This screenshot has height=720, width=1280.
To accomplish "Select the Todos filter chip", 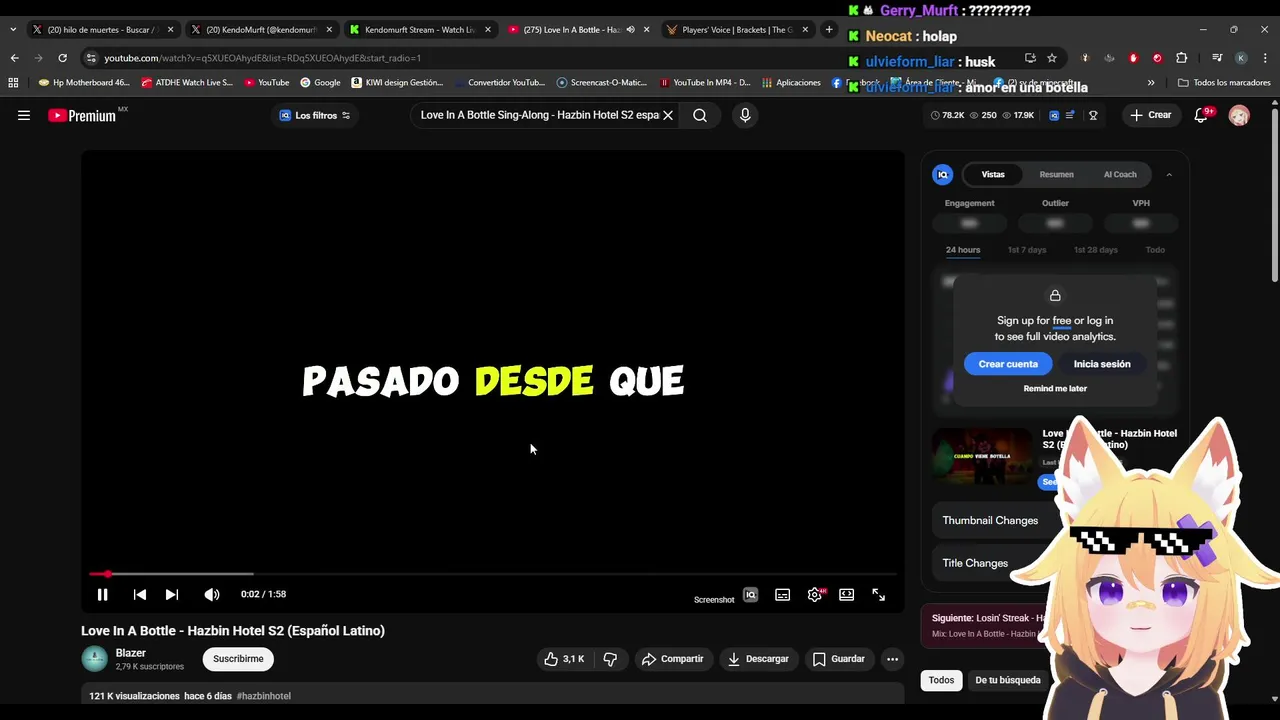I will tap(941, 680).
